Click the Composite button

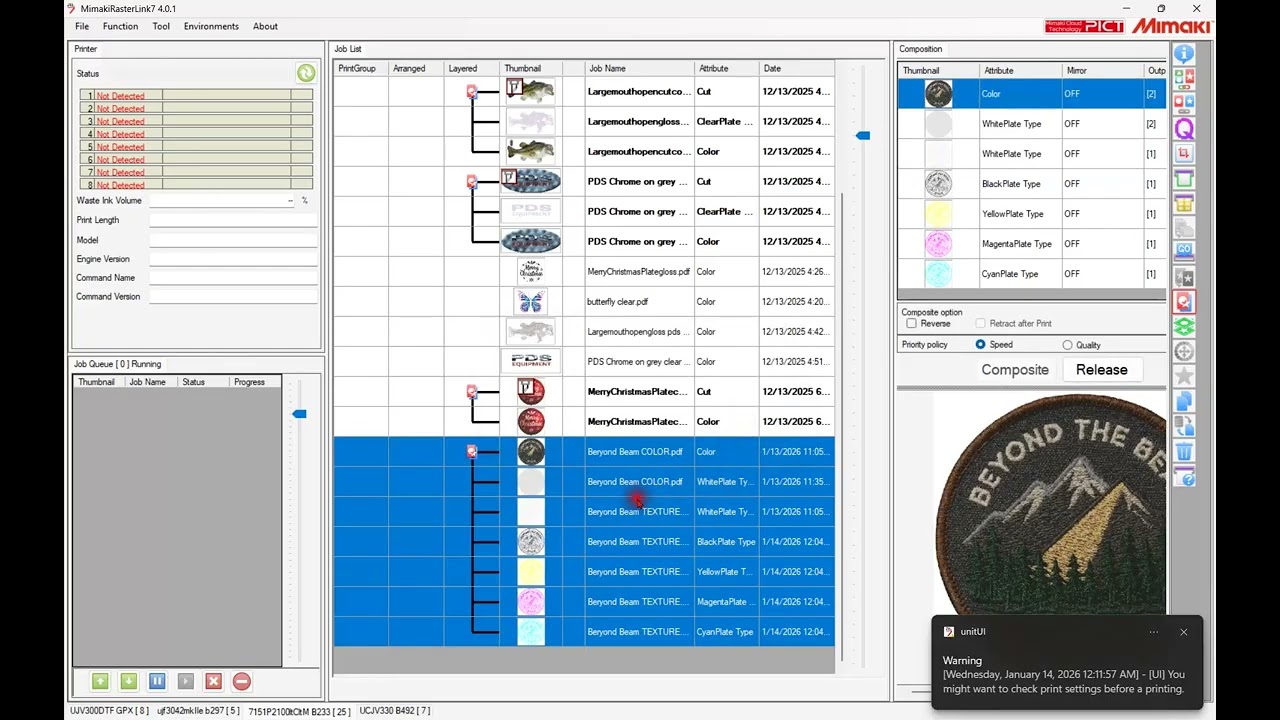click(1015, 369)
